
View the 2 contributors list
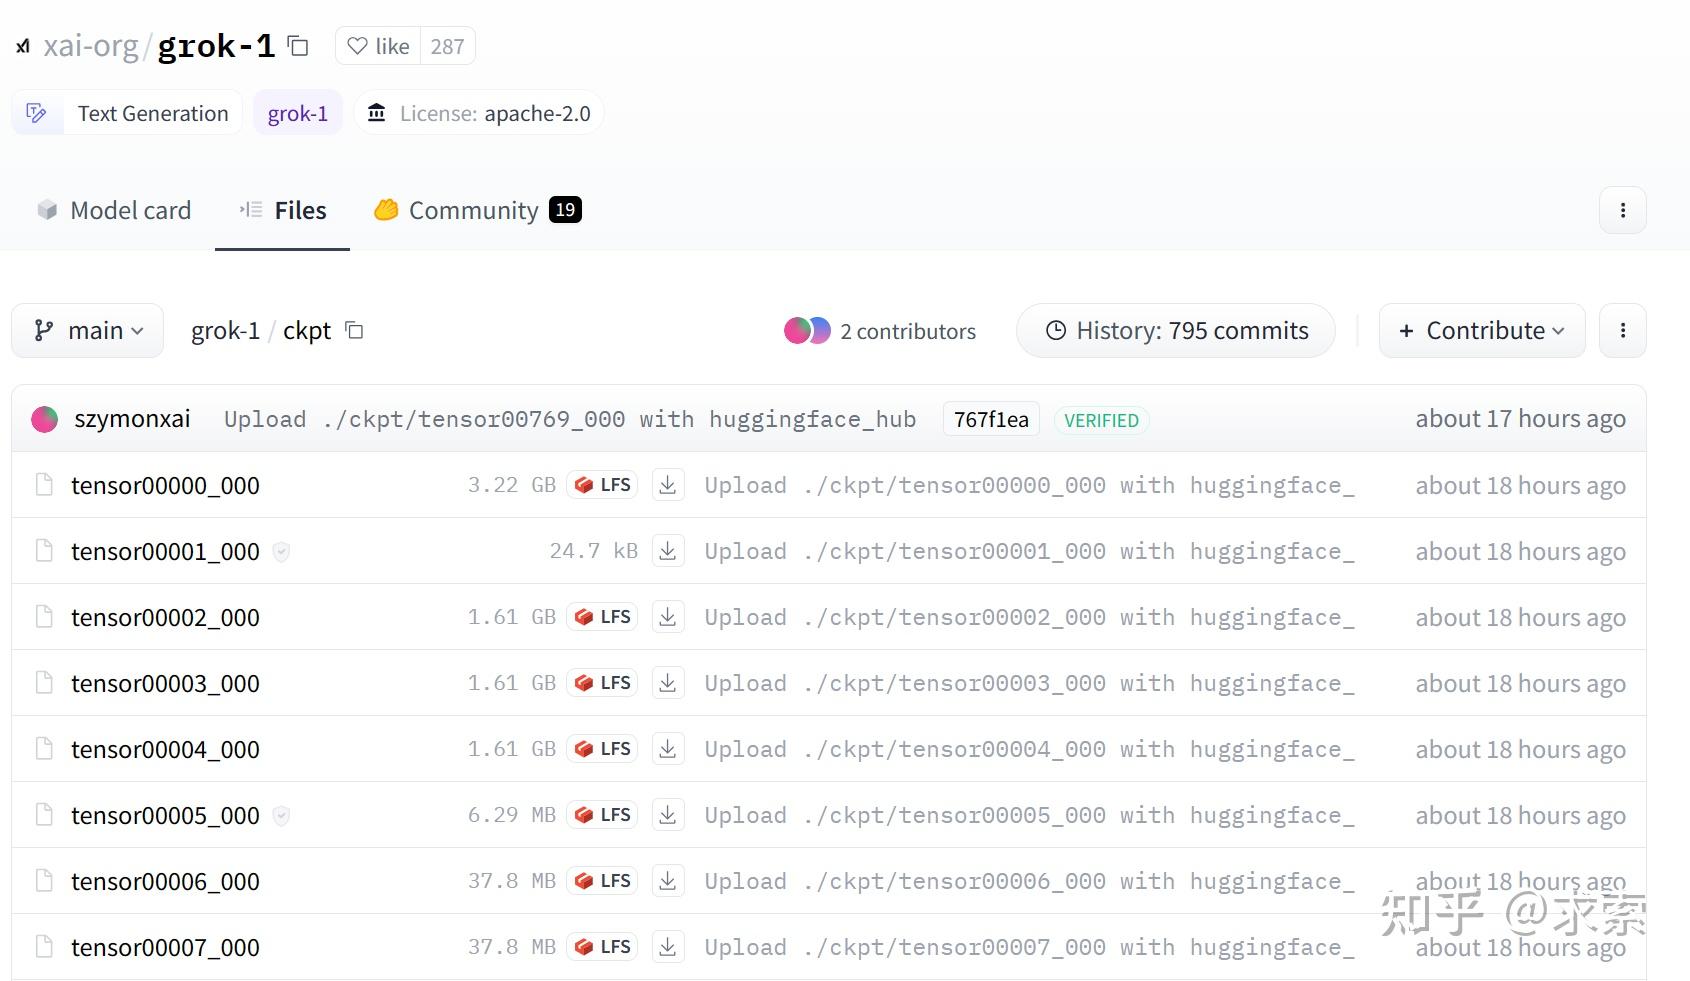[880, 331]
